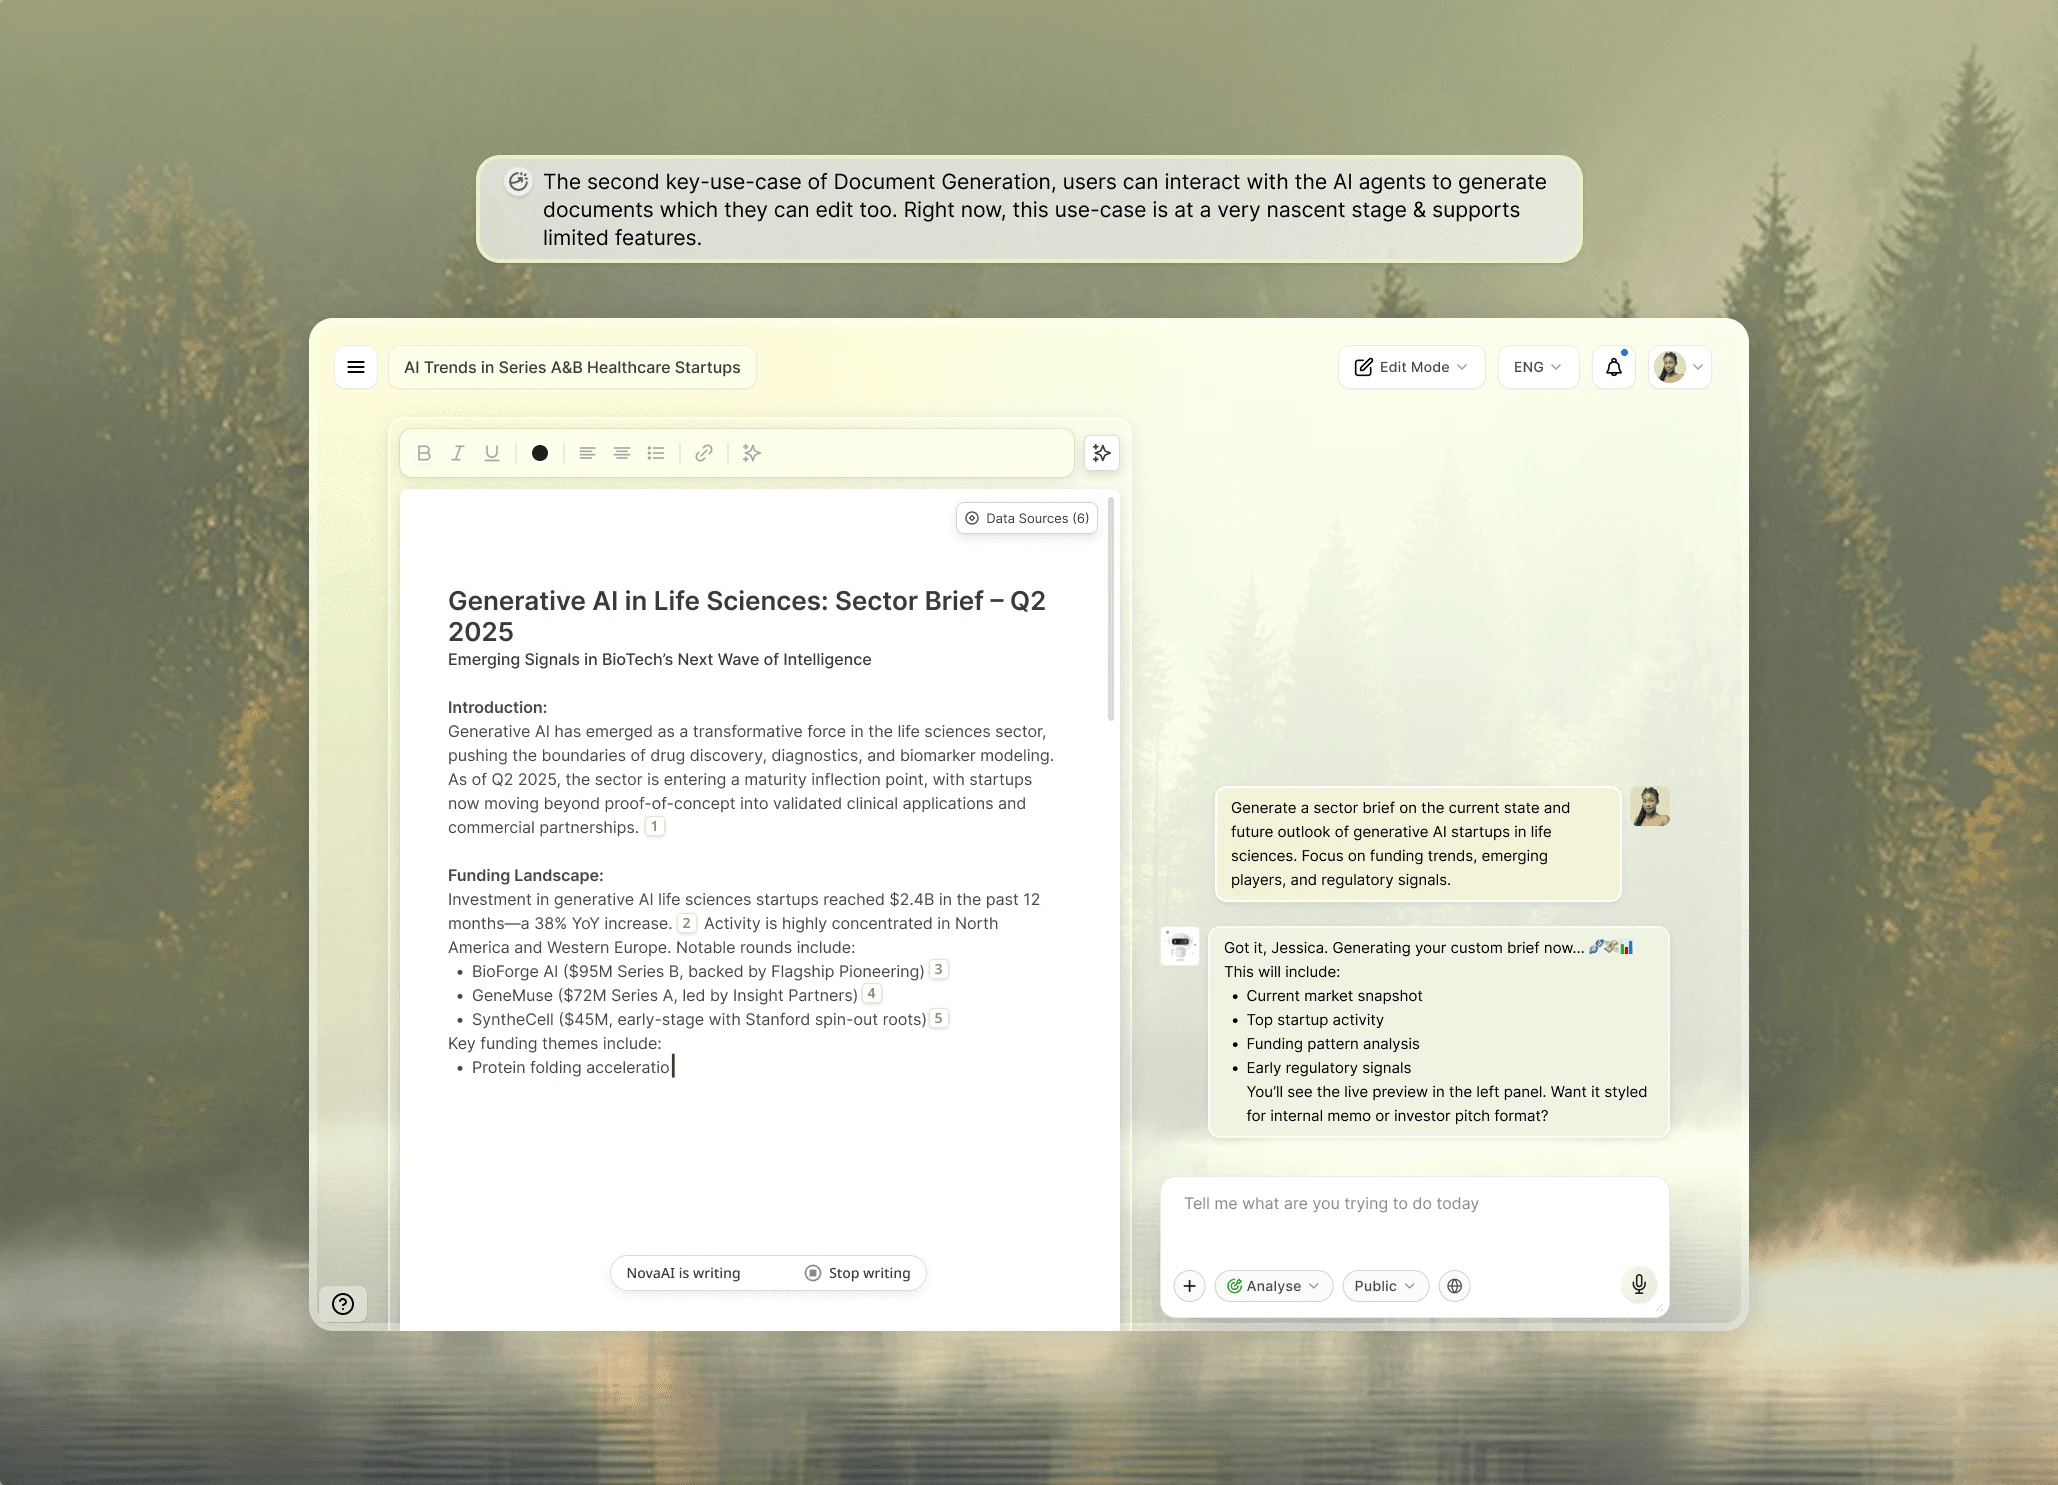2058x1485 pixels.
Task: Click the globe web search icon
Action: [1455, 1286]
